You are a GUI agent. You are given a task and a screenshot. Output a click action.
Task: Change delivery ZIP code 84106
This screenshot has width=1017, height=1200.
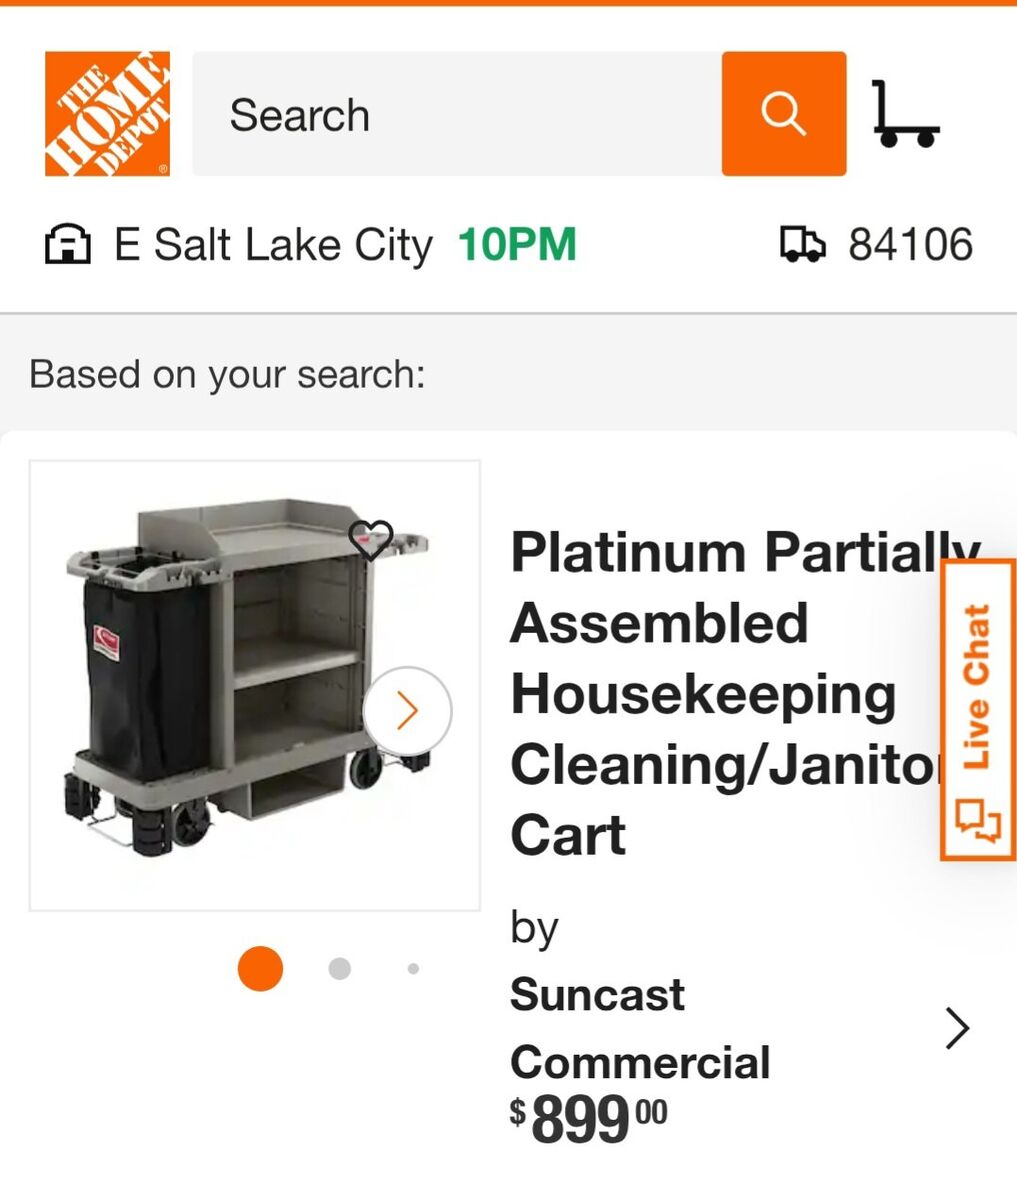coord(910,245)
